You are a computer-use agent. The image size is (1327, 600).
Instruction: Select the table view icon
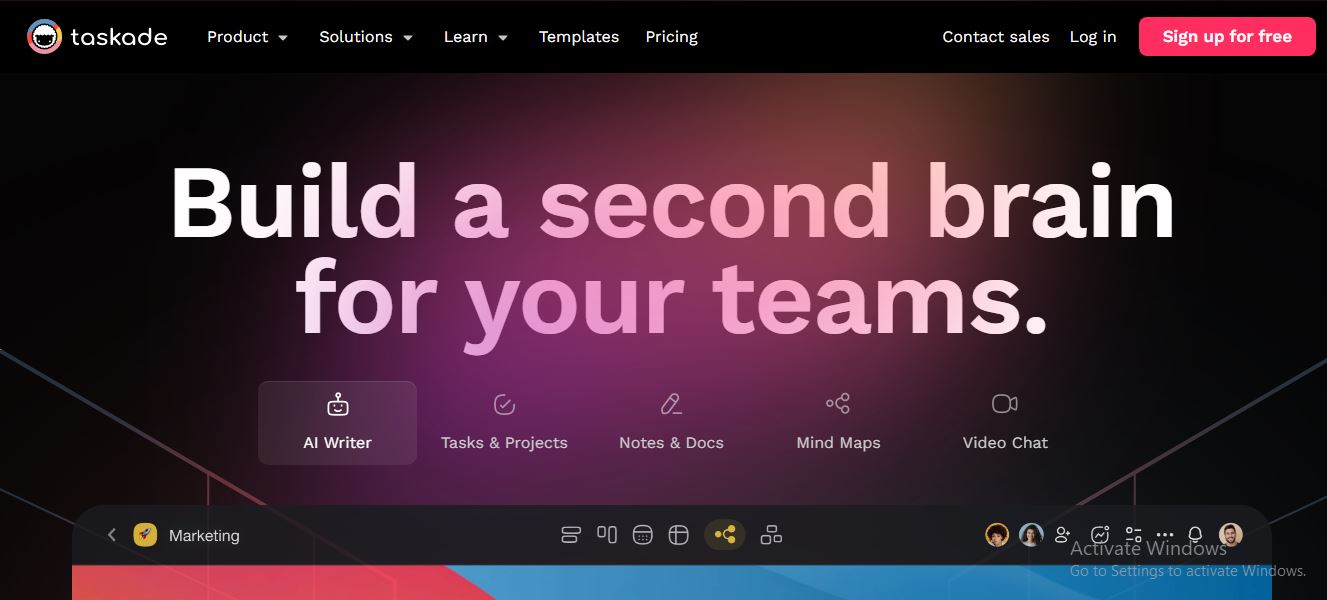click(x=679, y=535)
